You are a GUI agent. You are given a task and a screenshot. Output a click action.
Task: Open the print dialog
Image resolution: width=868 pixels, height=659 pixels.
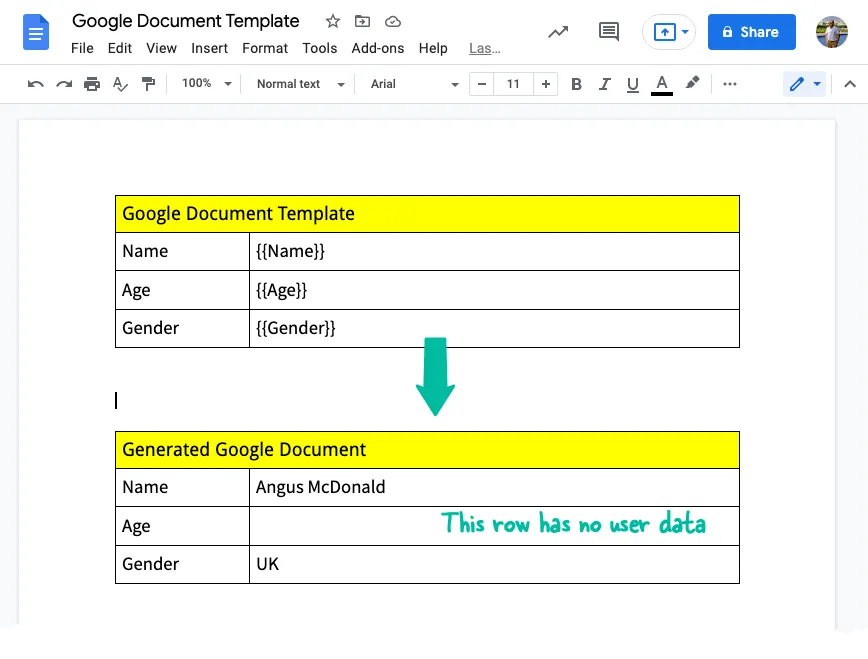coord(92,84)
